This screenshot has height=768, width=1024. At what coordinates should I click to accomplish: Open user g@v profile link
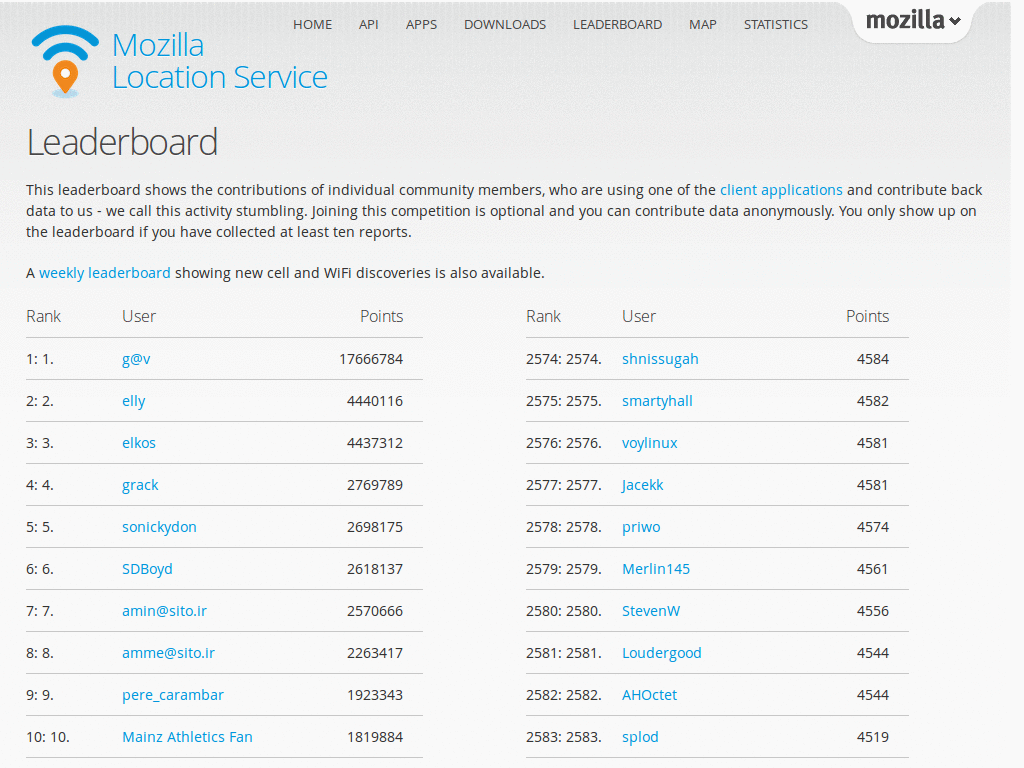tap(136, 359)
